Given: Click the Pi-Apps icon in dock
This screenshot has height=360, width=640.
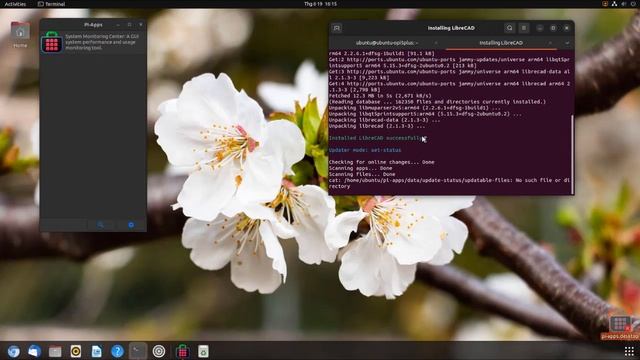Looking at the screenshot, I should (x=182, y=351).
